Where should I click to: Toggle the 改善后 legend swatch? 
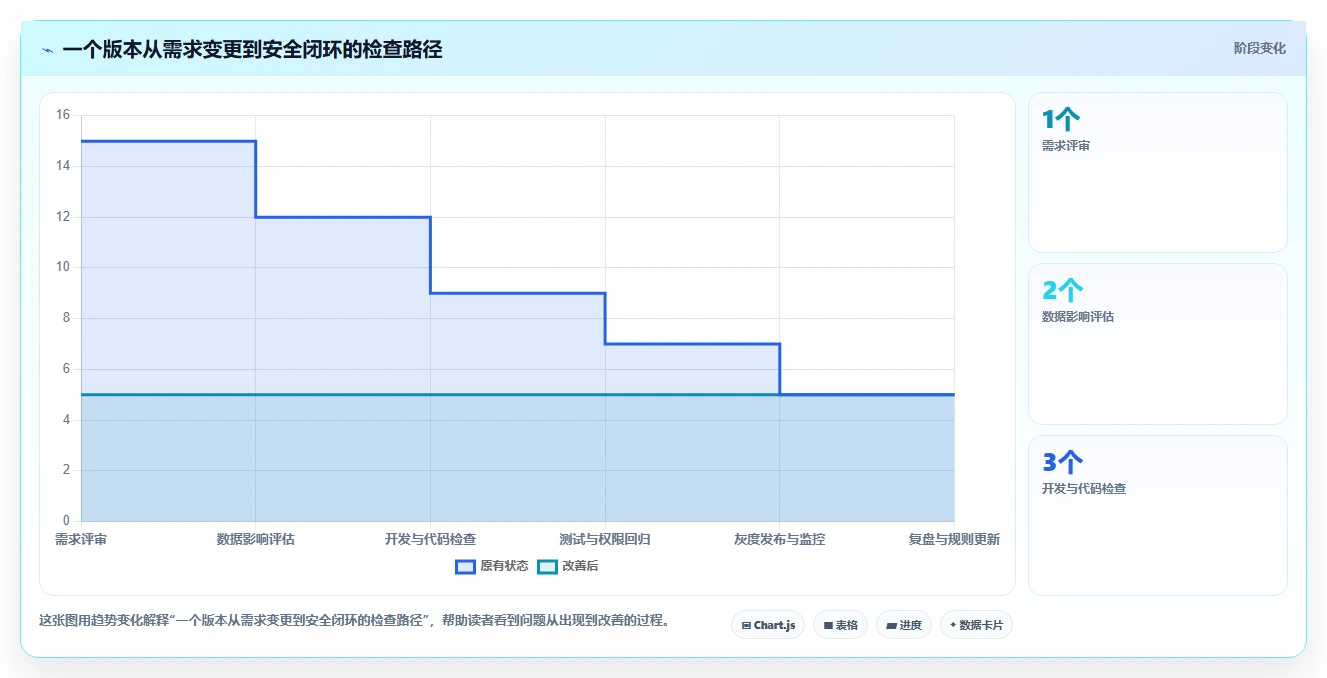click(547, 566)
